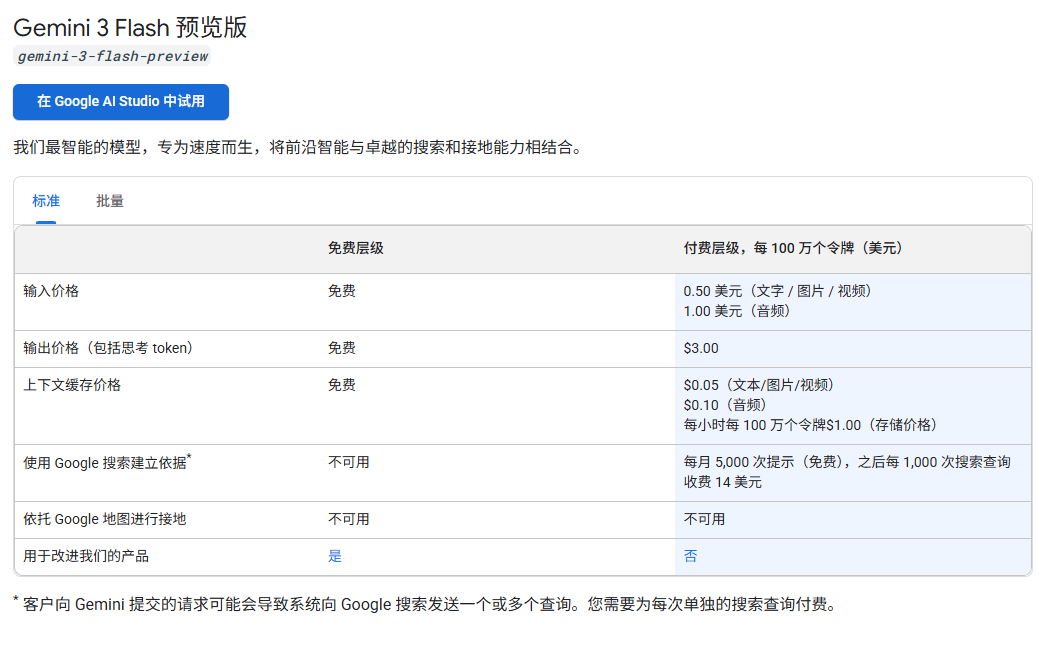Viewport: 1049px width, 651px height.
Task: Click the '依托 Google 地图进行接地' row label
Action: tap(104, 519)
